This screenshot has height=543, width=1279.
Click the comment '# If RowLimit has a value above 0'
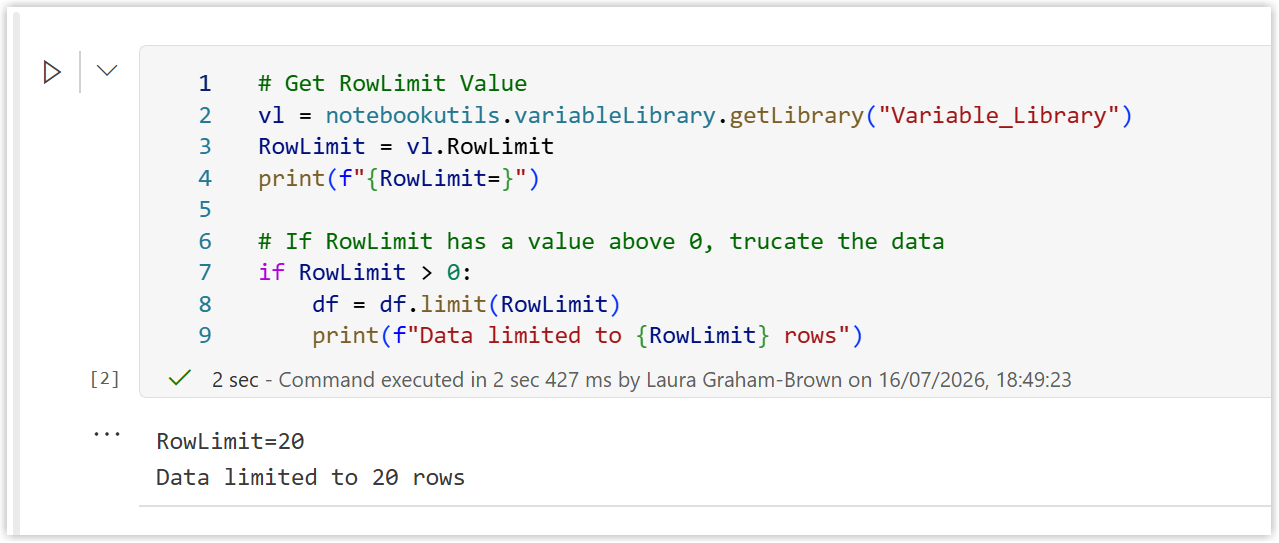(x=601, y=241)
